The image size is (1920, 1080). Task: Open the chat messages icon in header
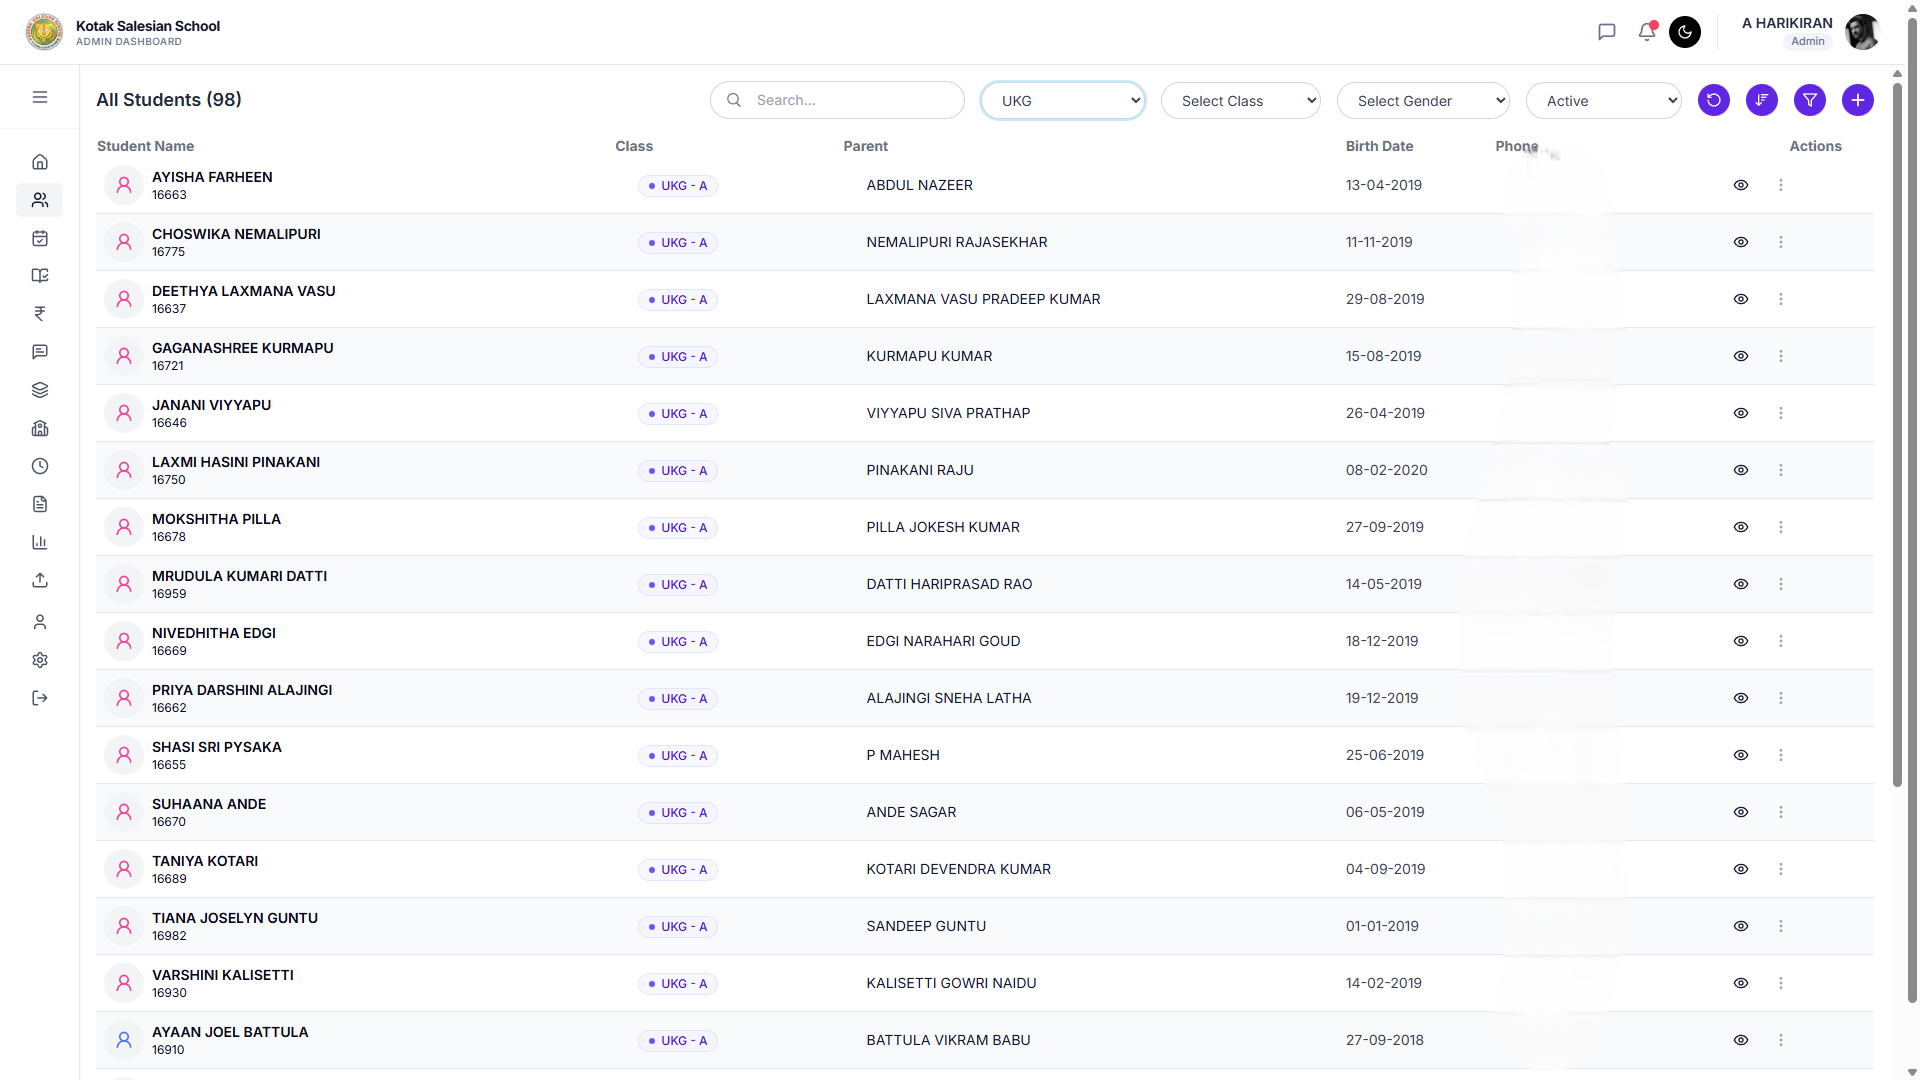pyautogui.click(x=1606, y=32)
